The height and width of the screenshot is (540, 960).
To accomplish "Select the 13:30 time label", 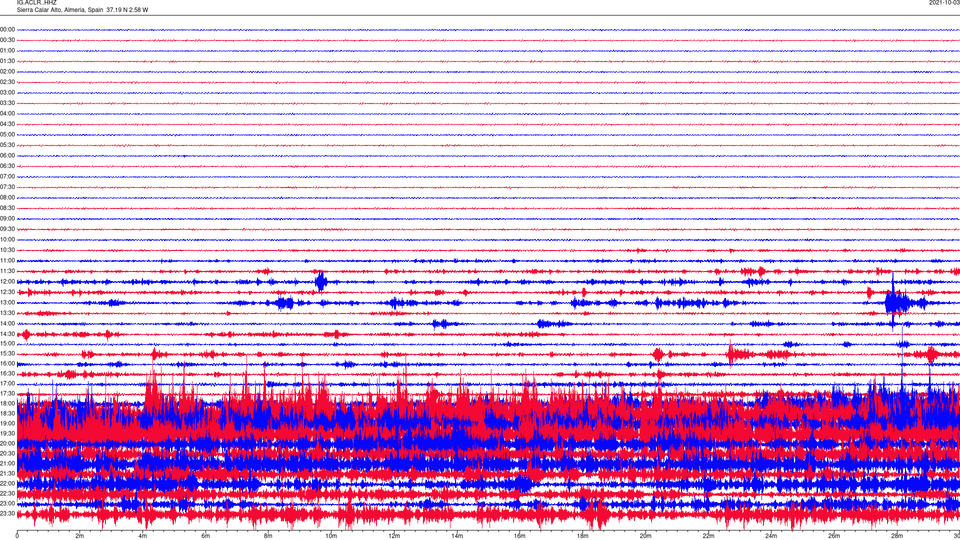I will coord(7,313).
